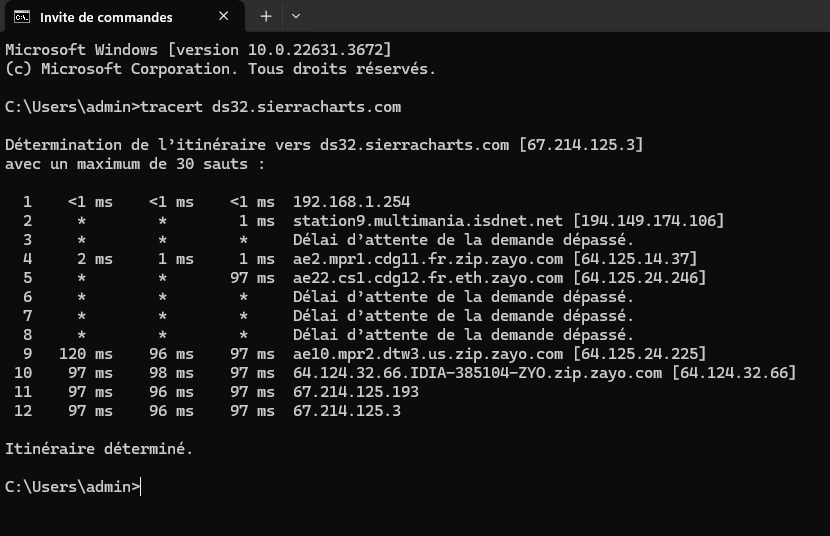Click the final hop address 67.214.125.3
This screenshot has width=830, height=536.
pos(347,411)
